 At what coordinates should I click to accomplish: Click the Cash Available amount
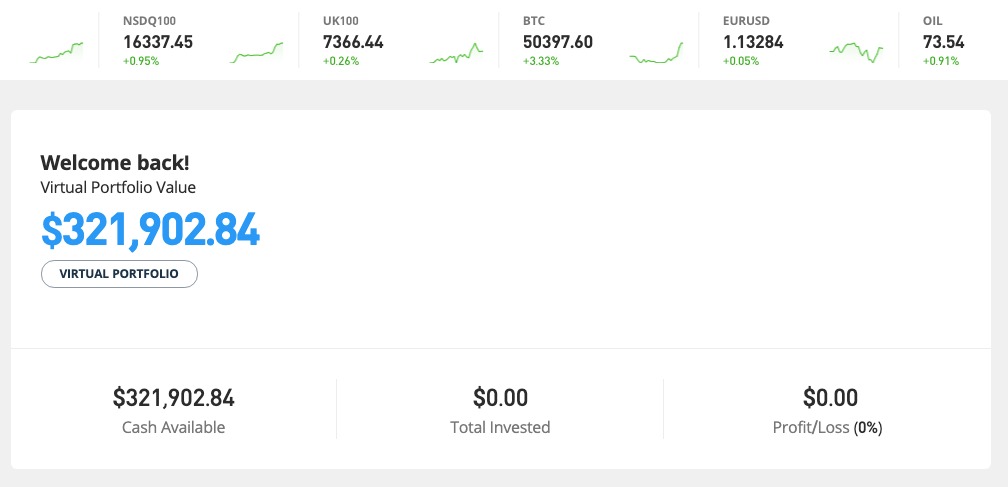coord(174,398)
